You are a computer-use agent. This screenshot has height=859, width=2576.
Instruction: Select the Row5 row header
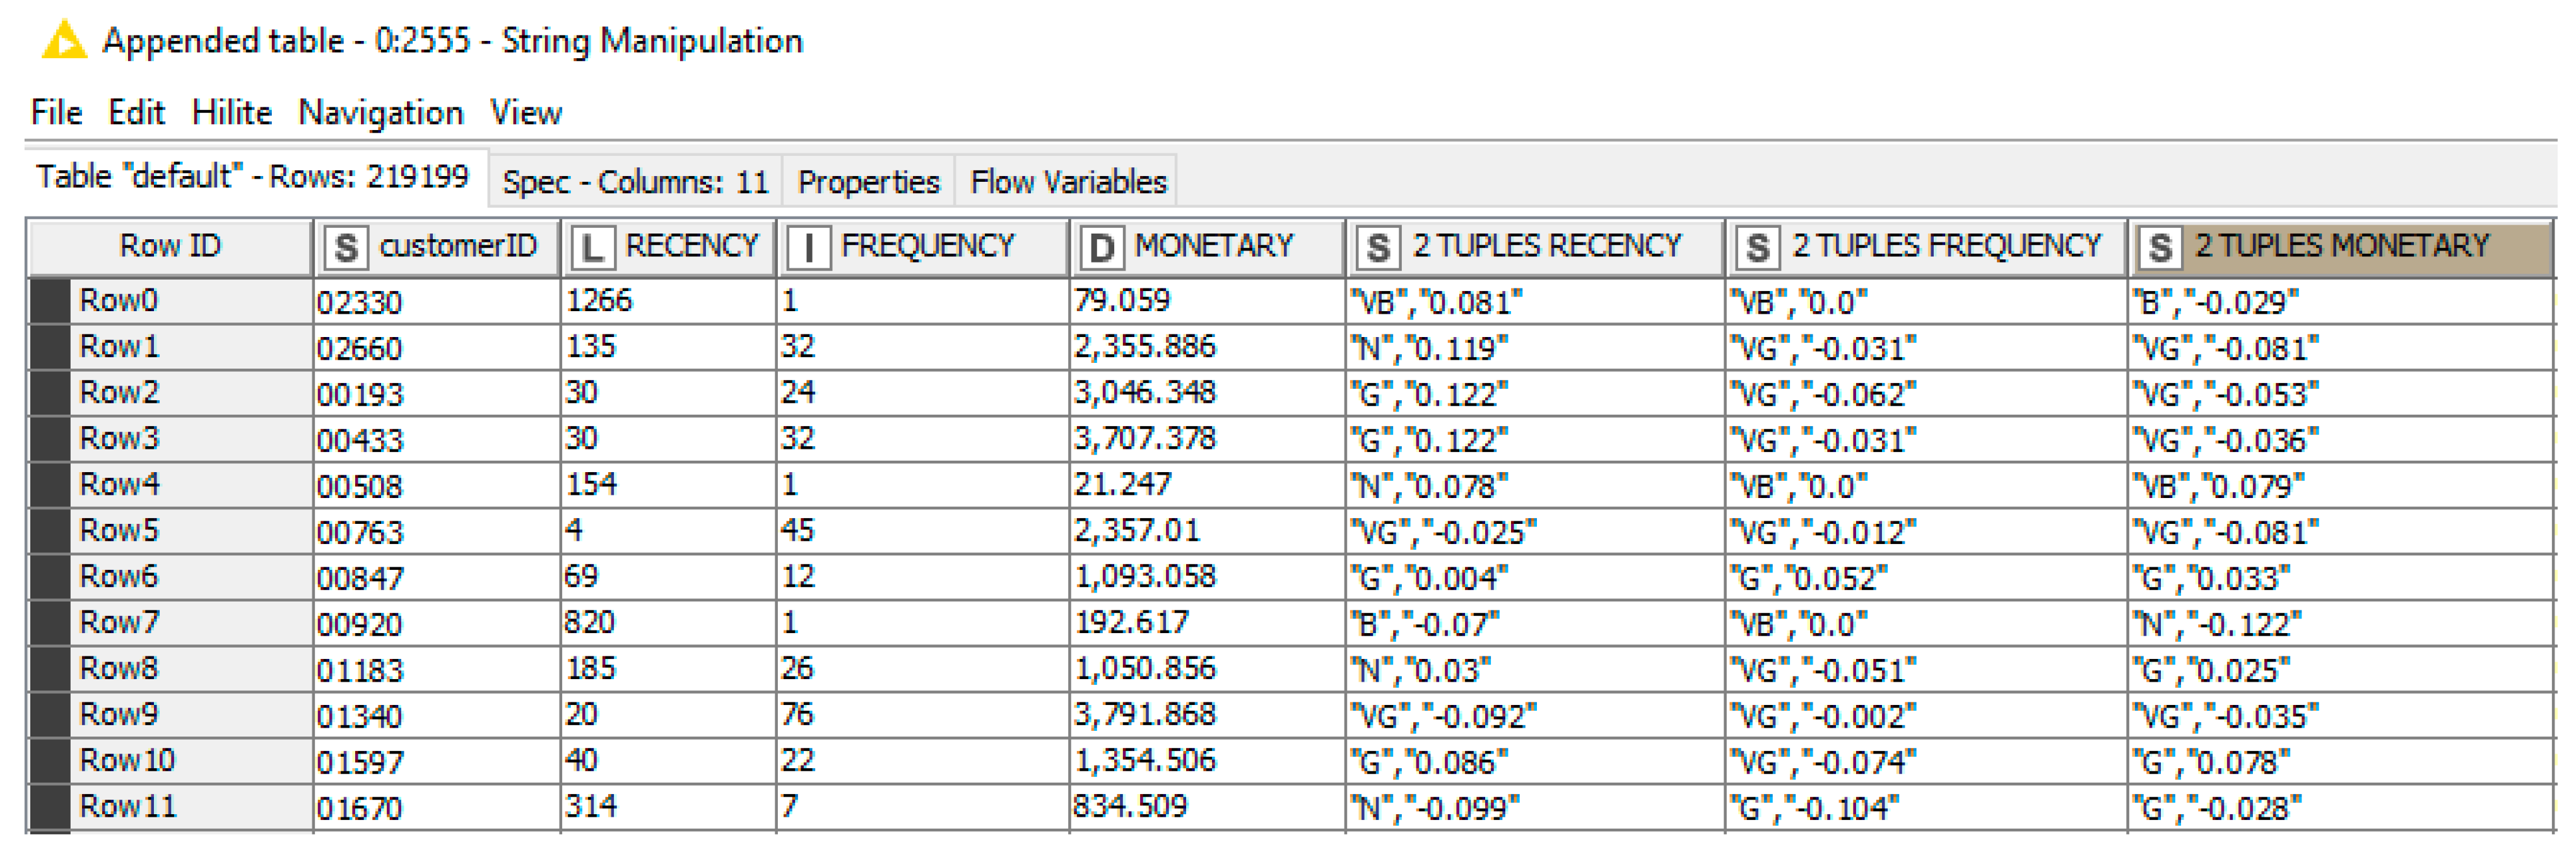click(119, 530)
